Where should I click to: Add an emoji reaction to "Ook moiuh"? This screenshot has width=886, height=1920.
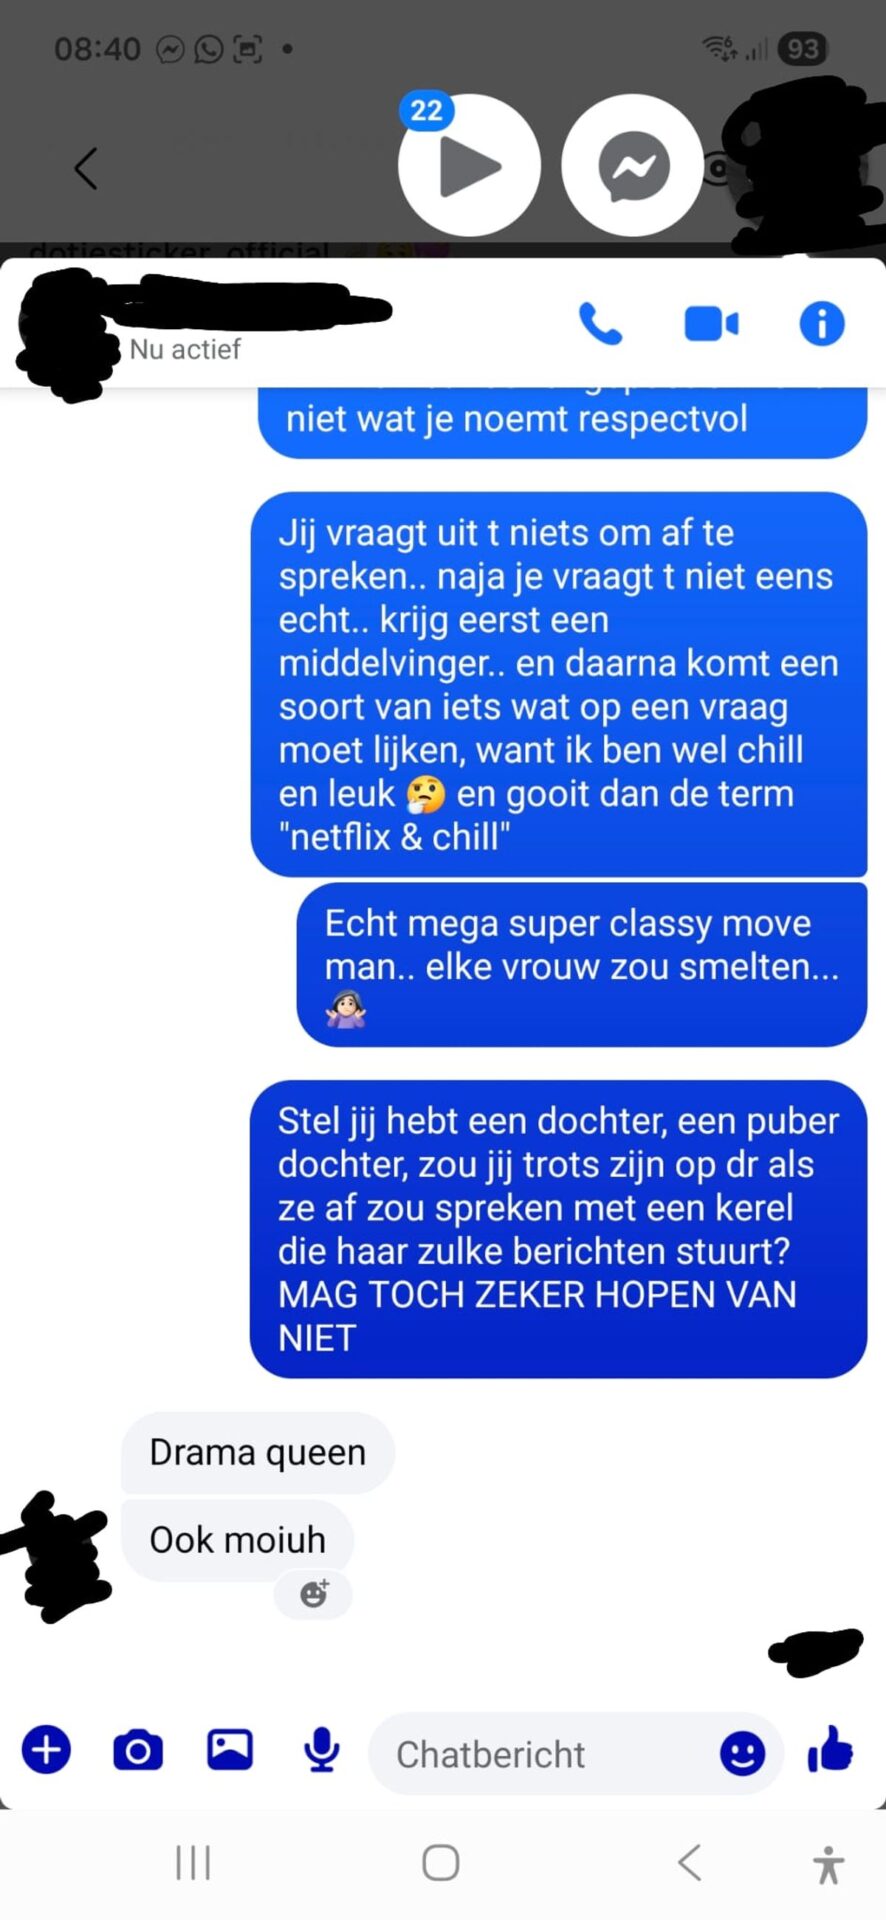click(x=314, y=1593)
